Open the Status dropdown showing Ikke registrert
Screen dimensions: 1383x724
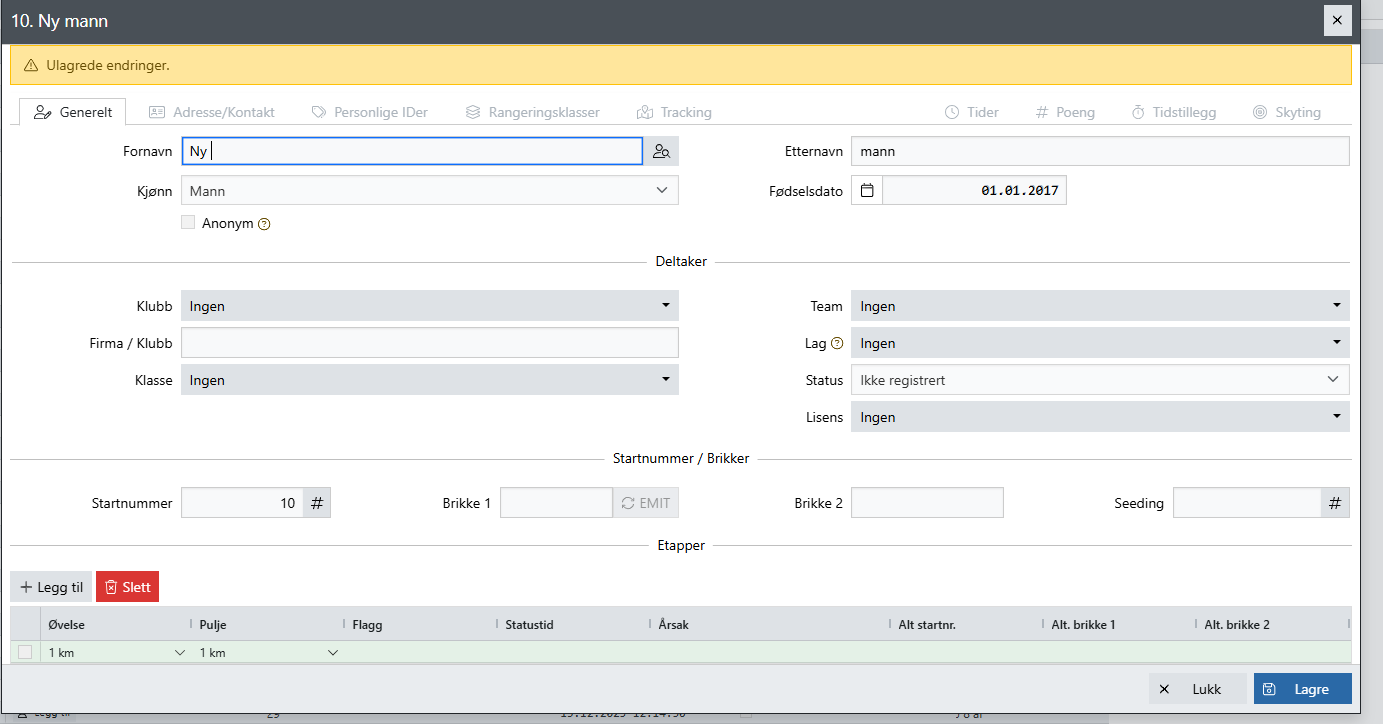click(x=1100, y=380)
